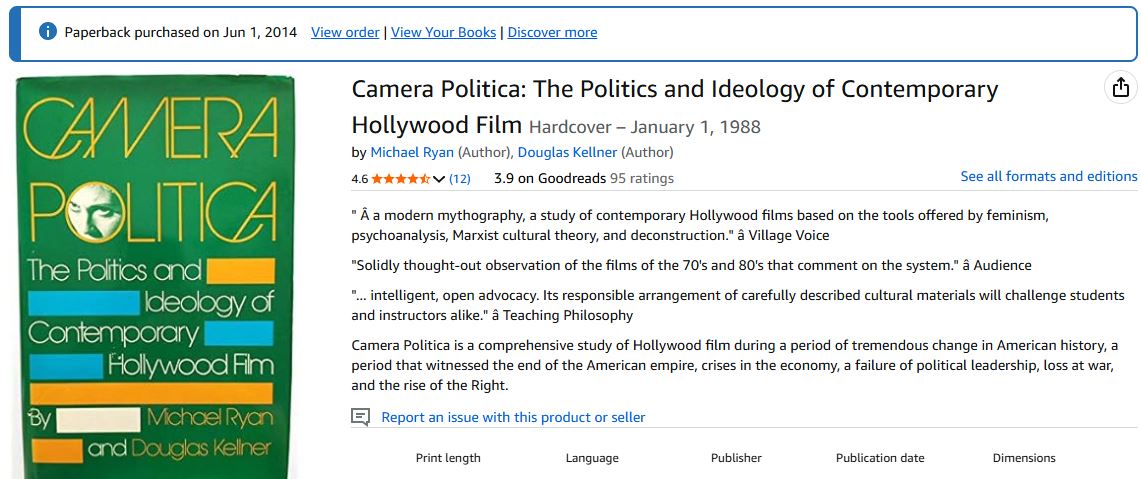This screenshot has height=479, width=1141.
Task: Open View order link
Action: point(345,32)
